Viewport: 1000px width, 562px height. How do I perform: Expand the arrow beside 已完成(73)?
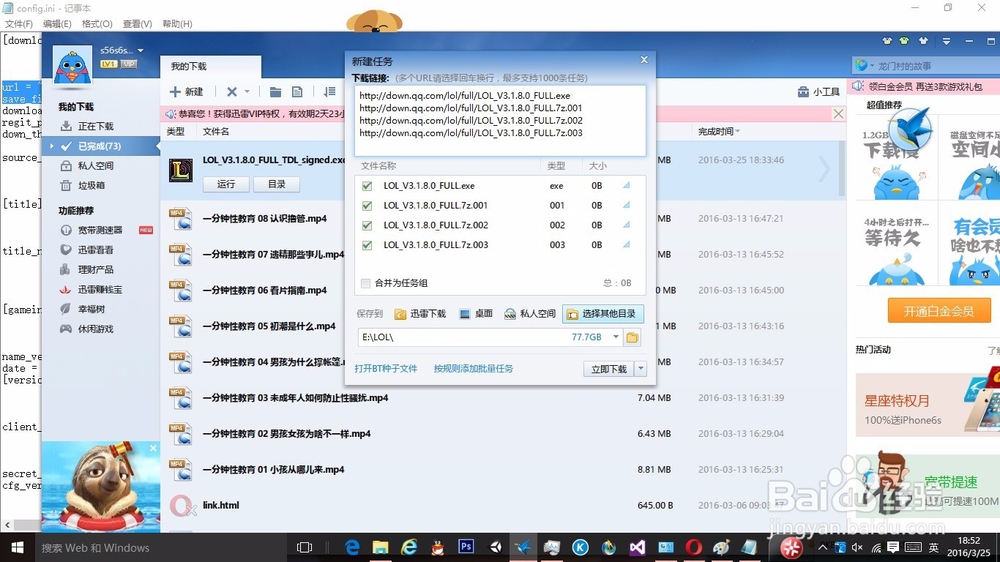51,146
